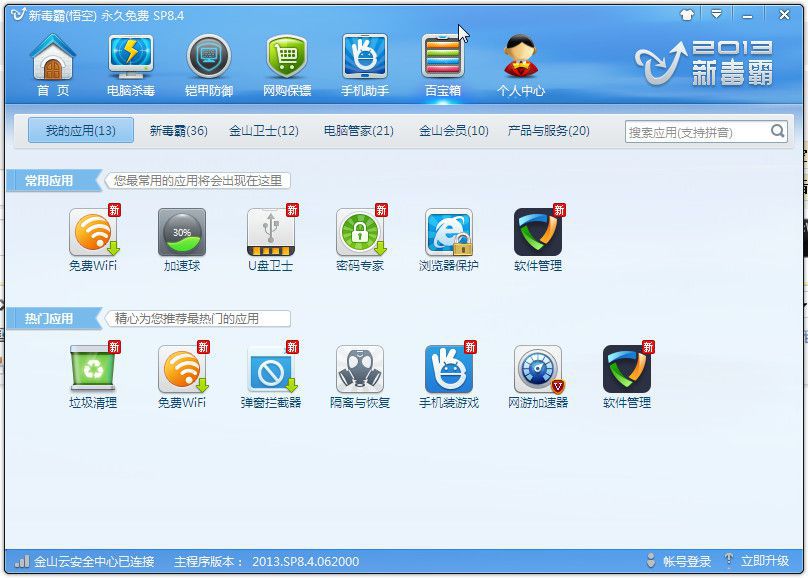This screenshot has height=578, width=808.
Task: Click the skin (shirt) icon in title bar
Action: pyautogui.click(x=687, y=15)
